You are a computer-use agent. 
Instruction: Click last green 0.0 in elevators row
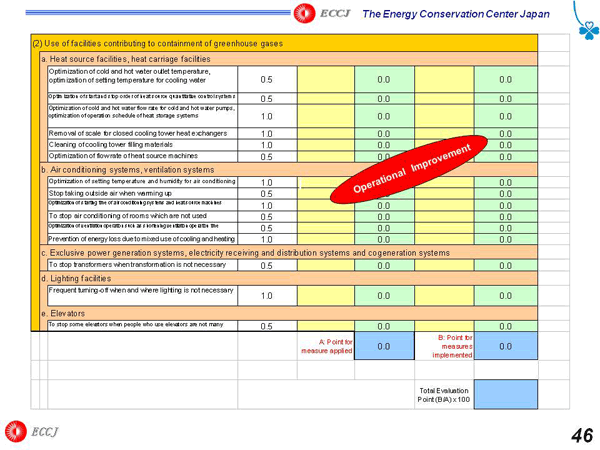click(506, 326)
